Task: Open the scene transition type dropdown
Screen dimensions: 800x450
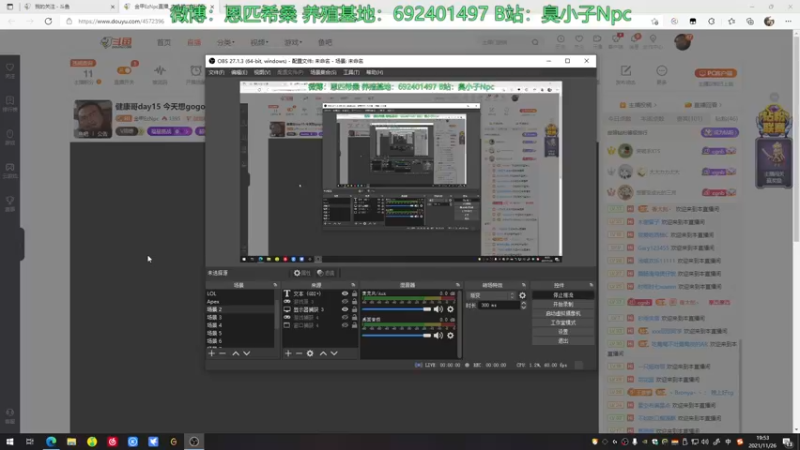Action: [492, 295]
